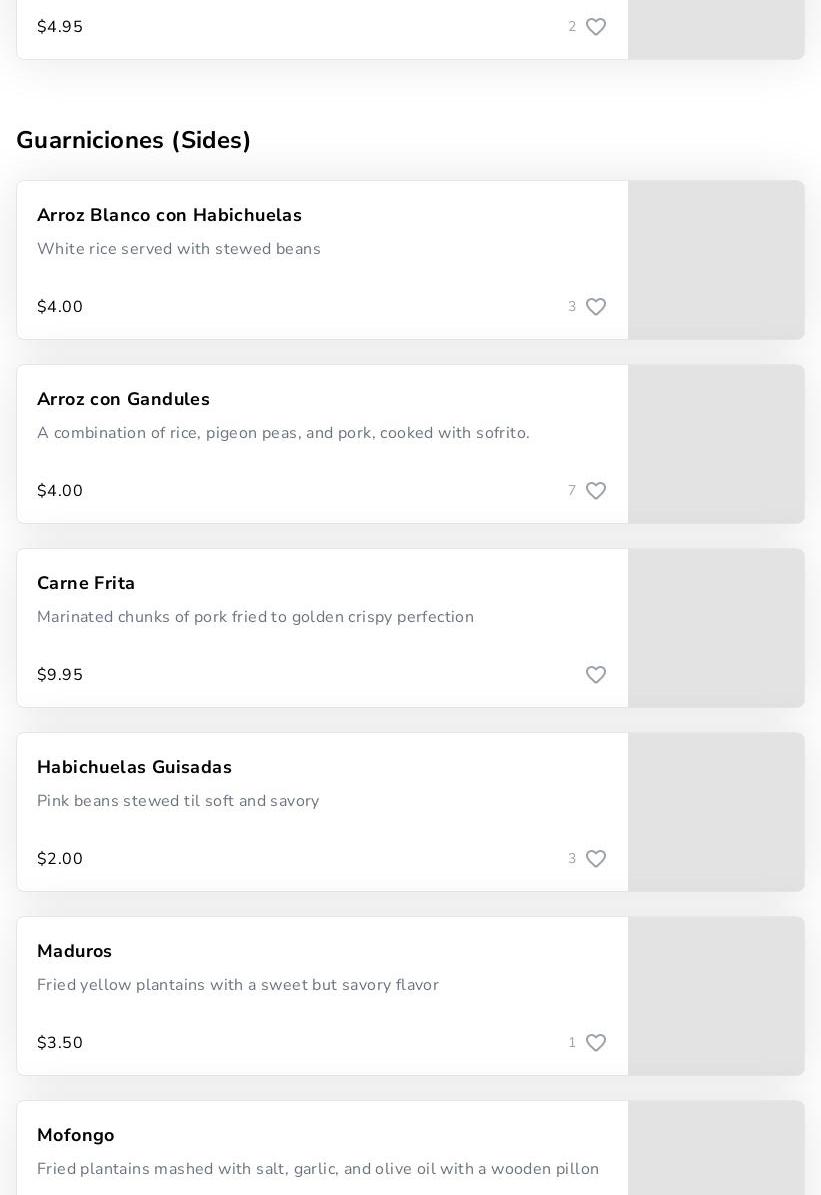
Task: Open Habichuelas Guisadas details
Action: (x=134, y=767)
